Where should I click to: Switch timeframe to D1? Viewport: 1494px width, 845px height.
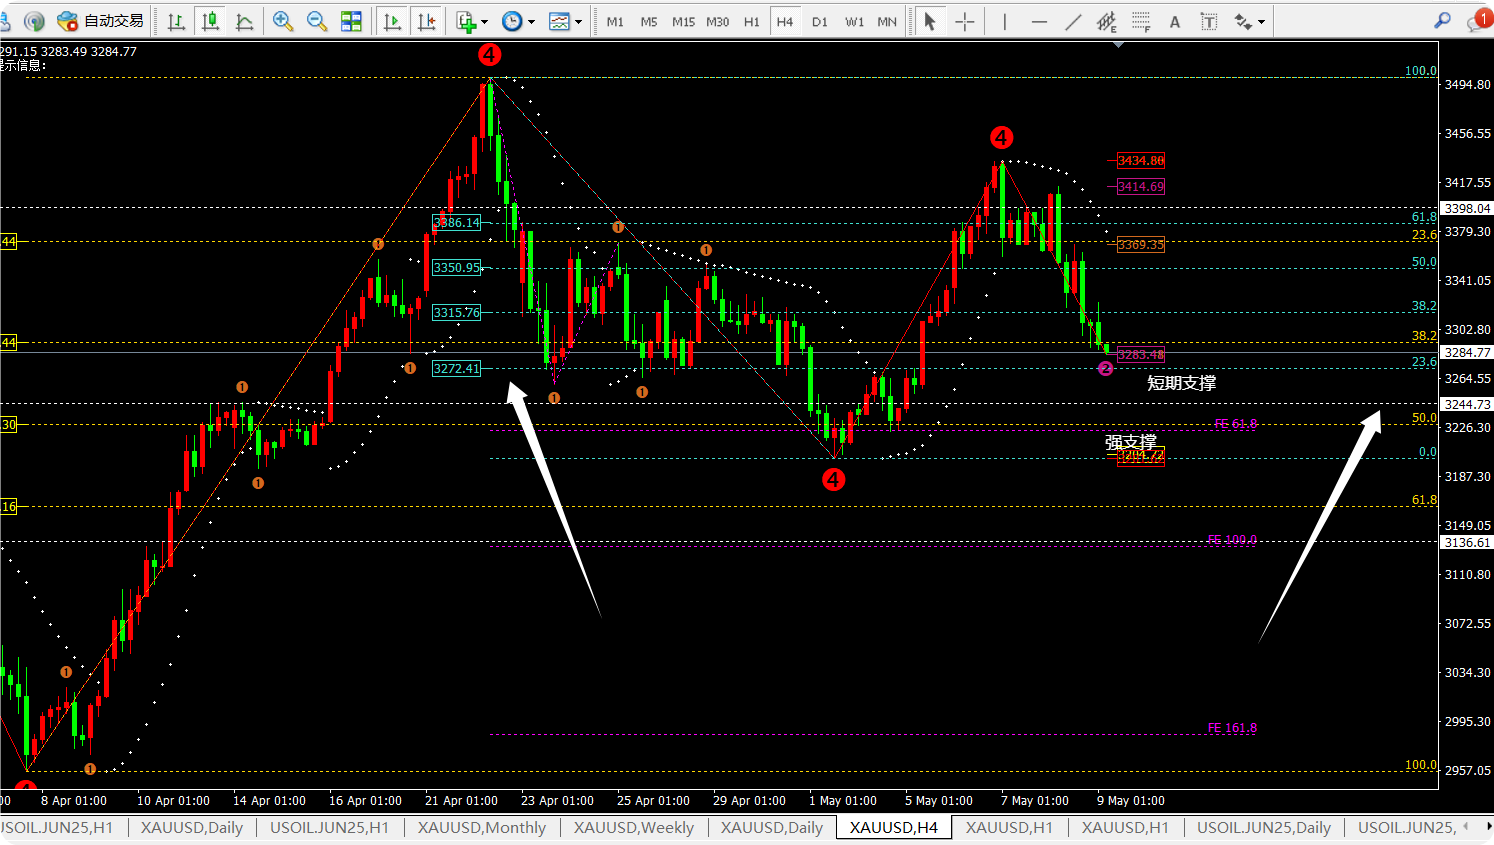click(x=820, y=21)
